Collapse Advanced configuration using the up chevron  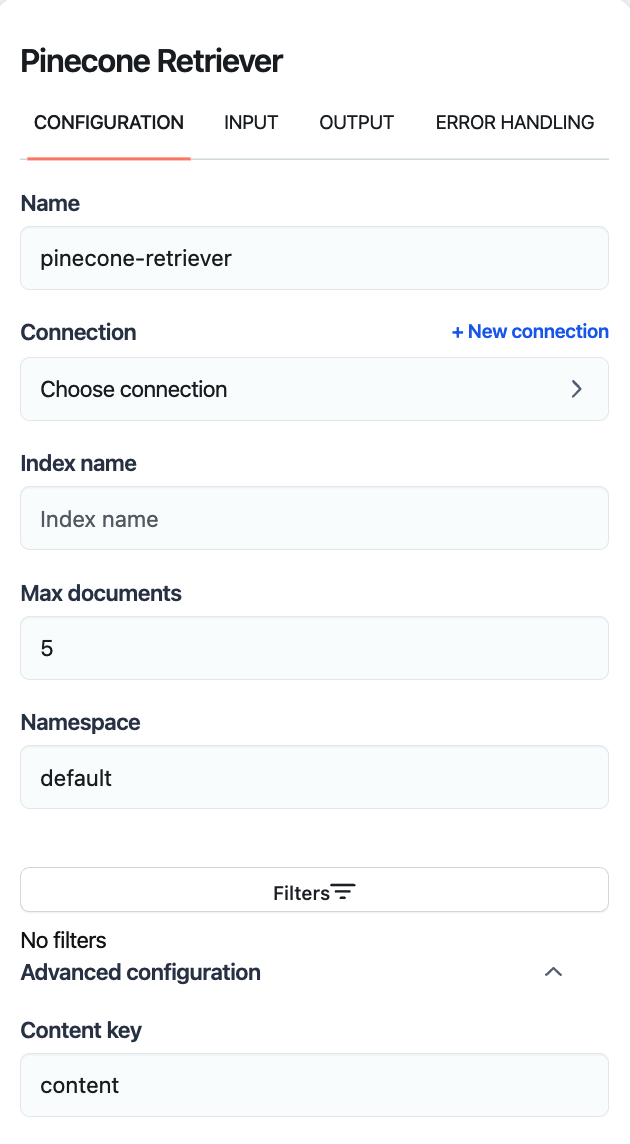click(x=553, y=972)
